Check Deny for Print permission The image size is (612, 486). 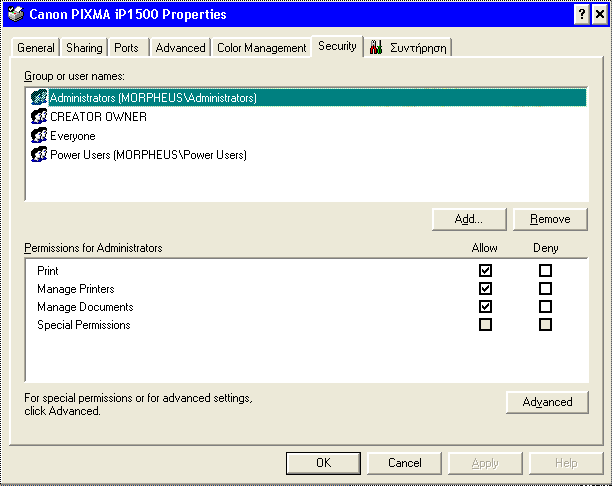click(x=545, y=271)
